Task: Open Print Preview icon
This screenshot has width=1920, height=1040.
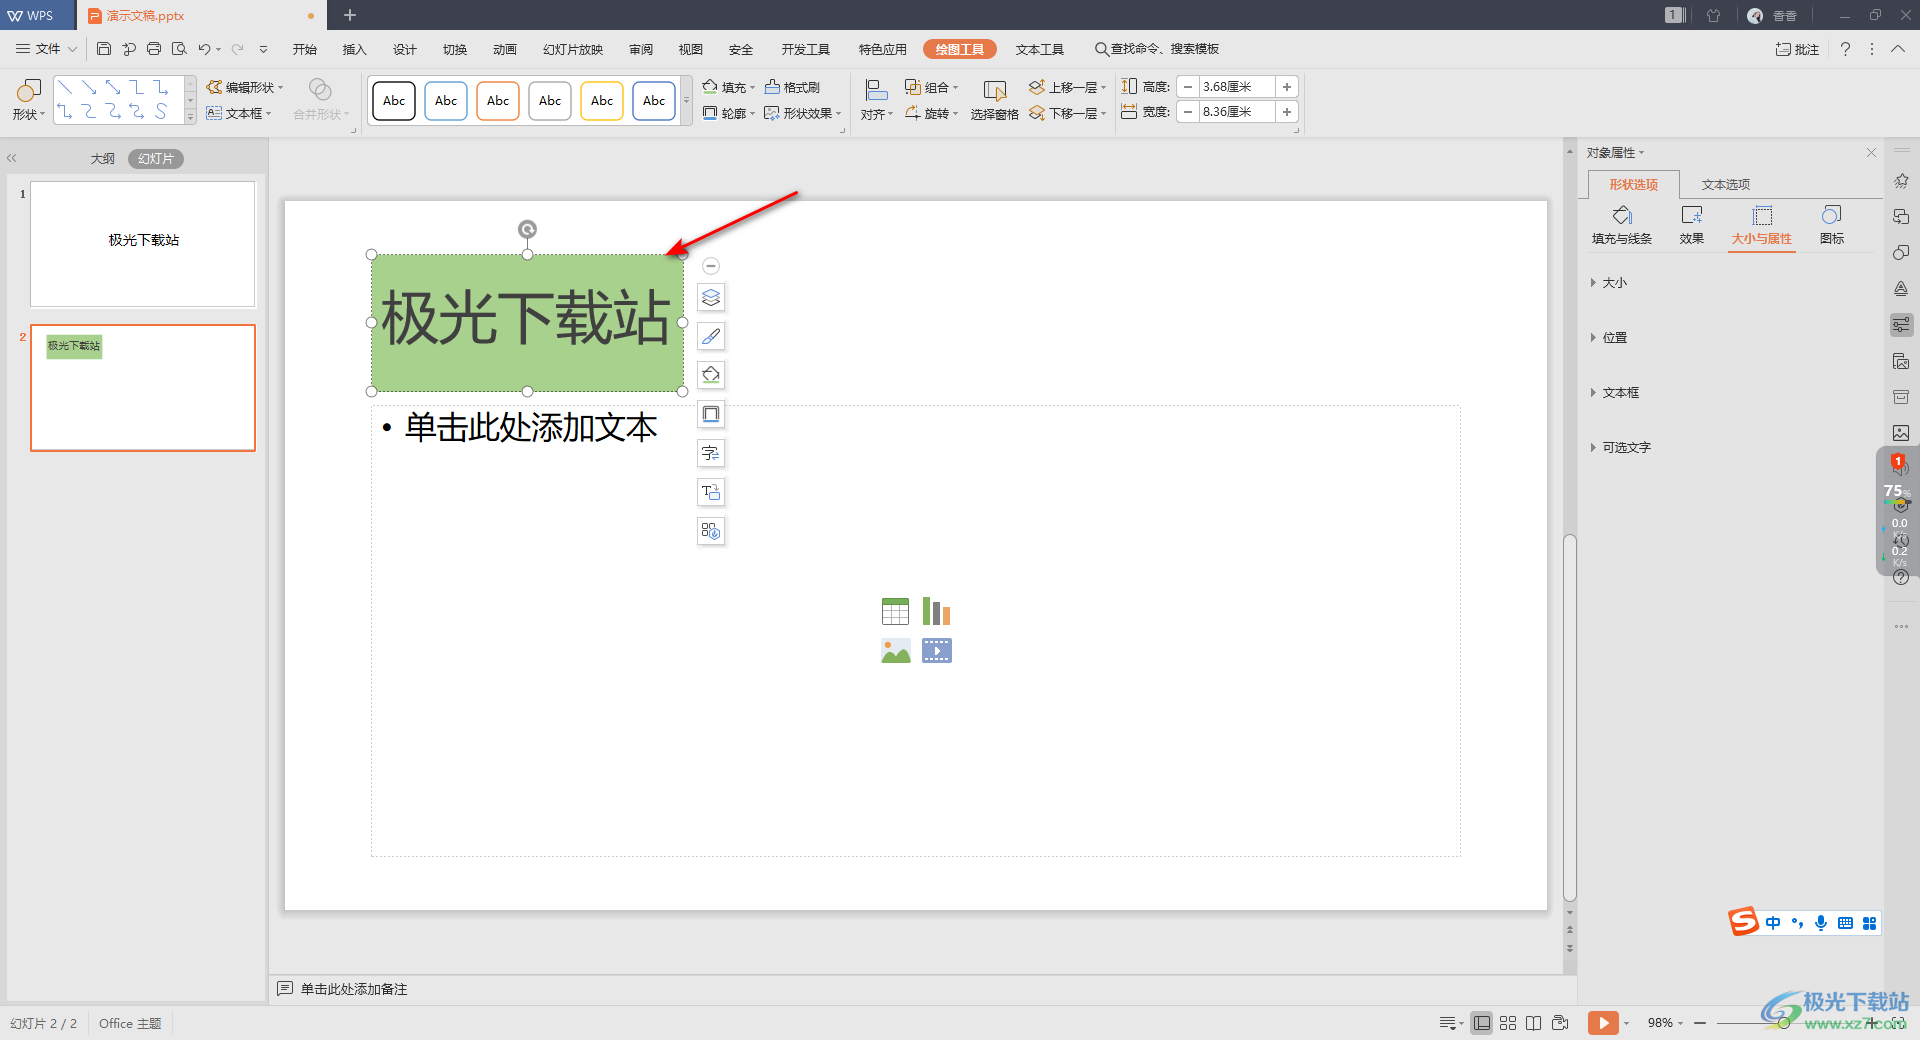Action: (x=179, y=49)
